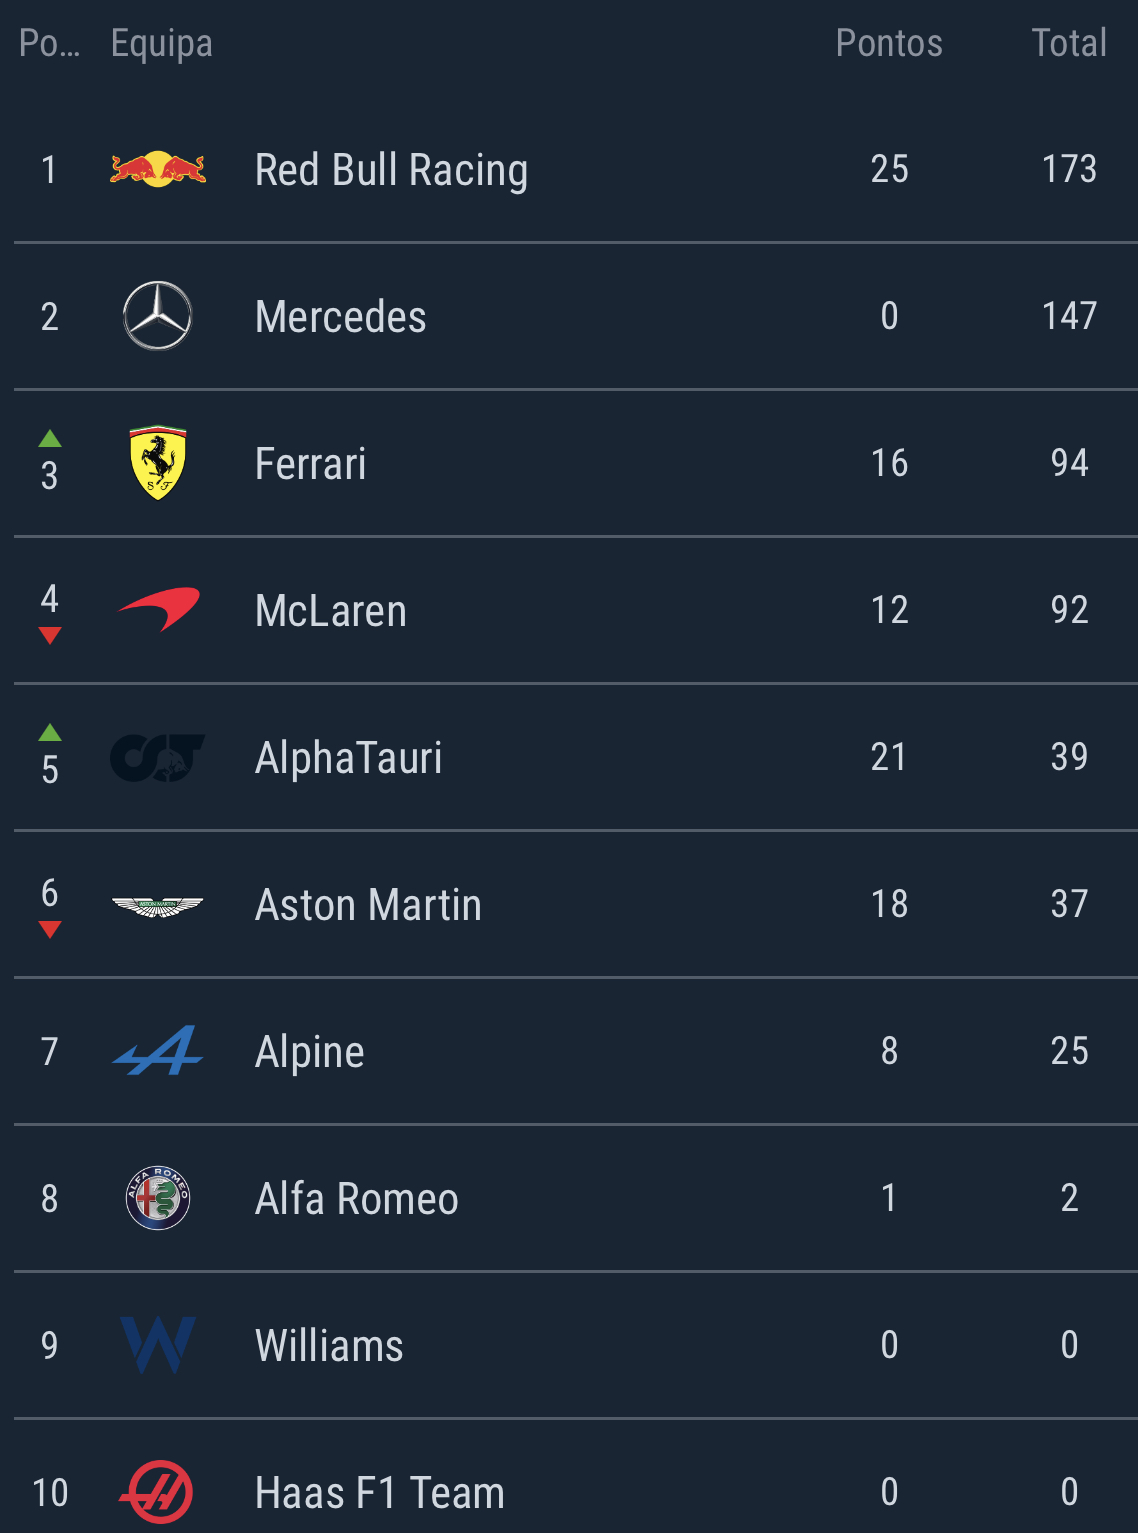Sort by the Total column header

tap(1069, 43)
